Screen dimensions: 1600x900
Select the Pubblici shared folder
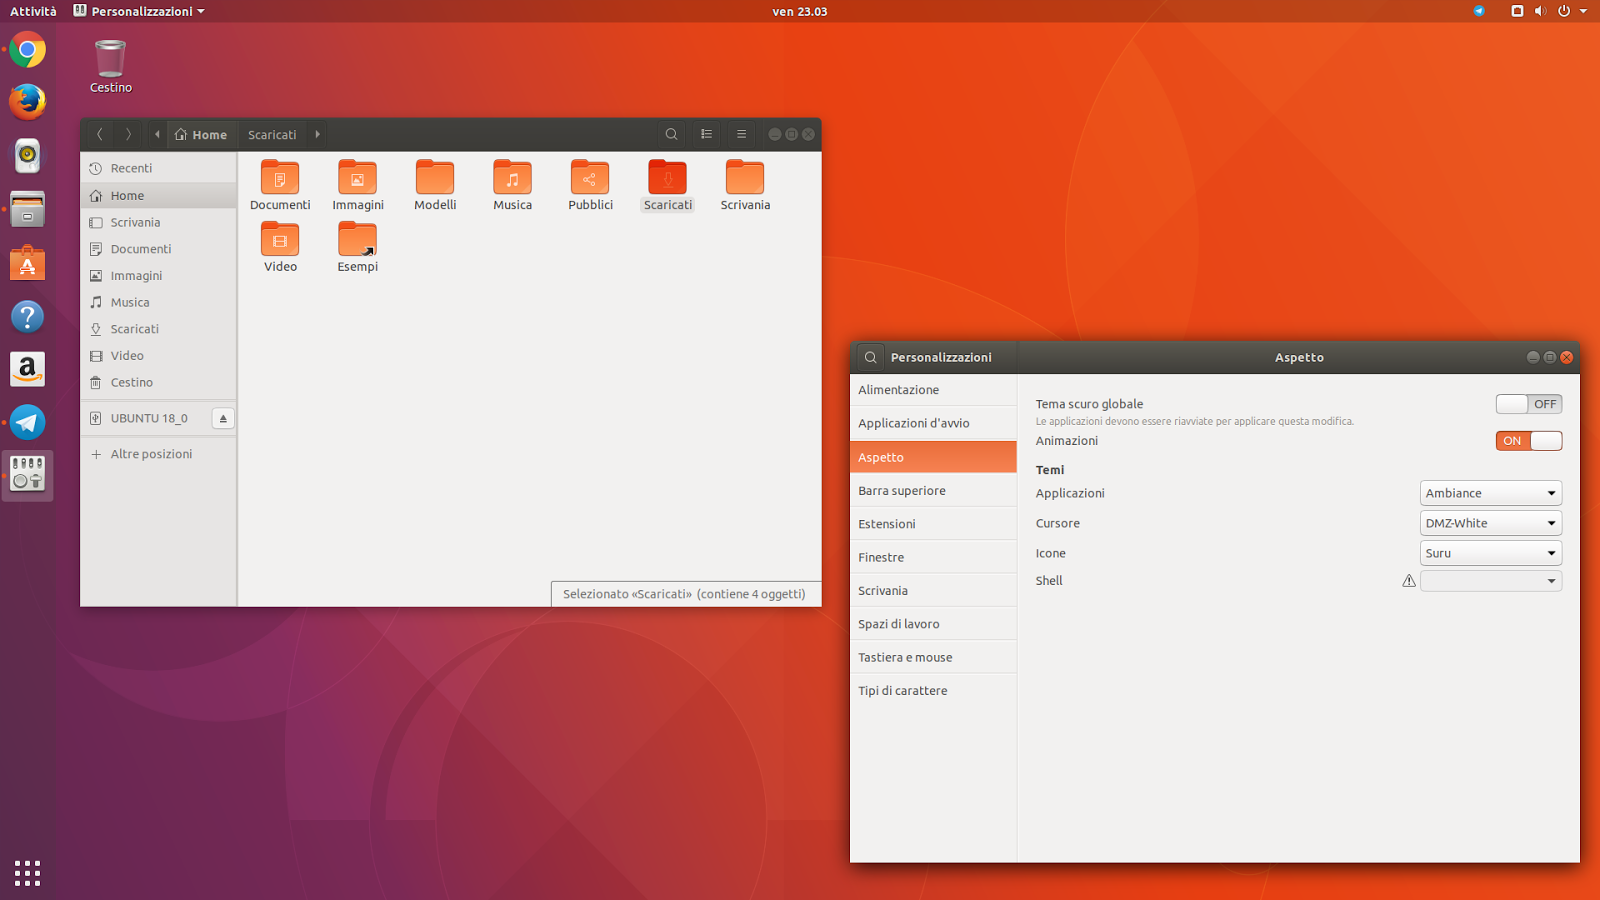coord(590,177)
